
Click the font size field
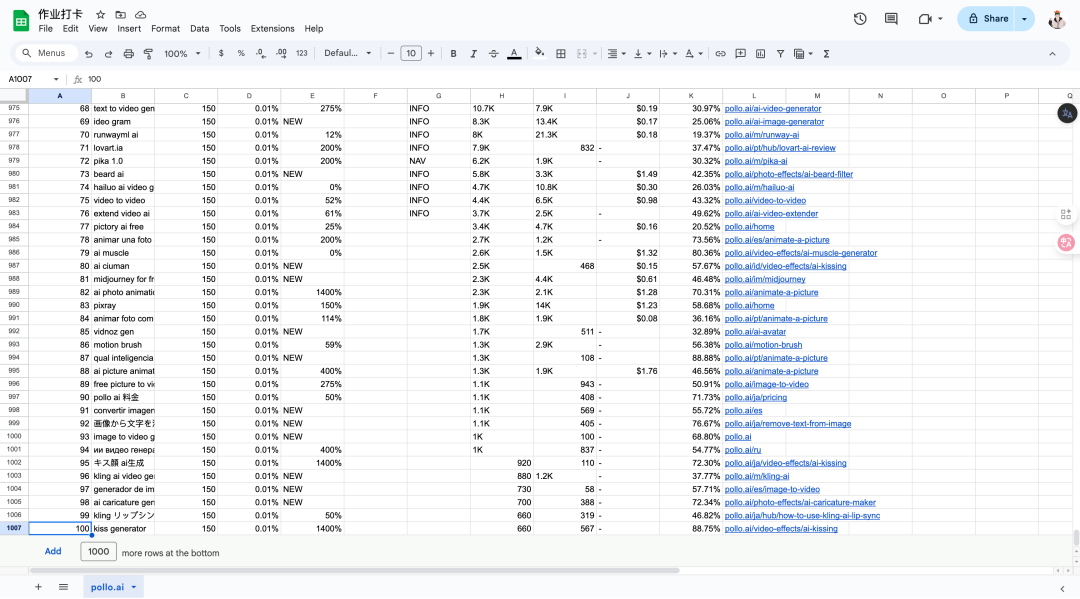411,54
